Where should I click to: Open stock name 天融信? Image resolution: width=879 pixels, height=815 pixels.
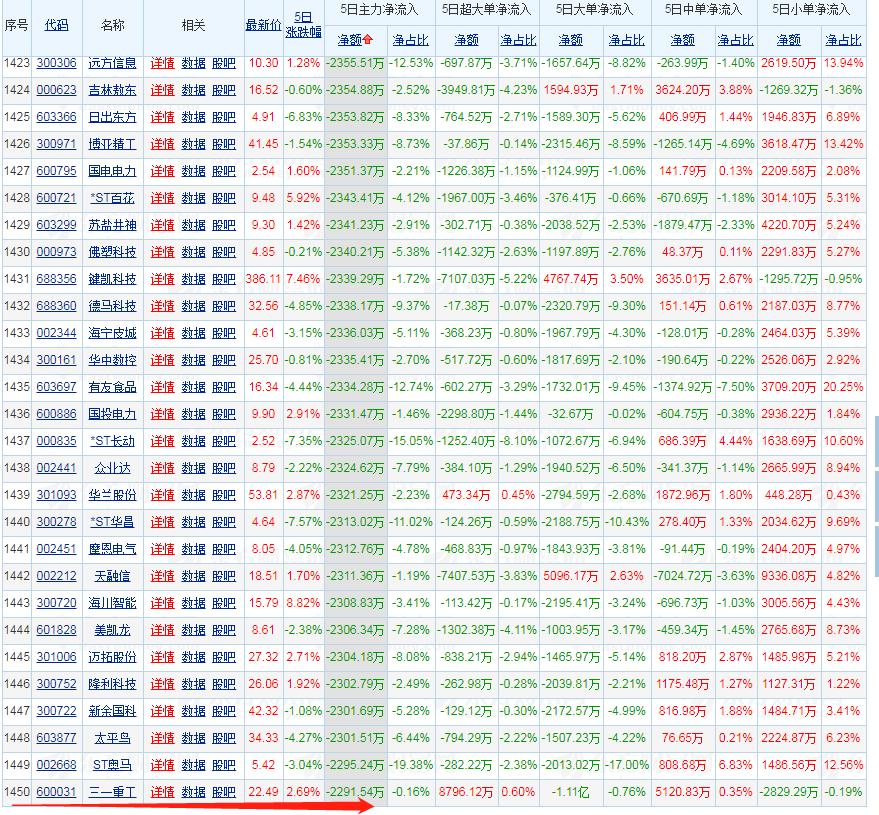112,576
